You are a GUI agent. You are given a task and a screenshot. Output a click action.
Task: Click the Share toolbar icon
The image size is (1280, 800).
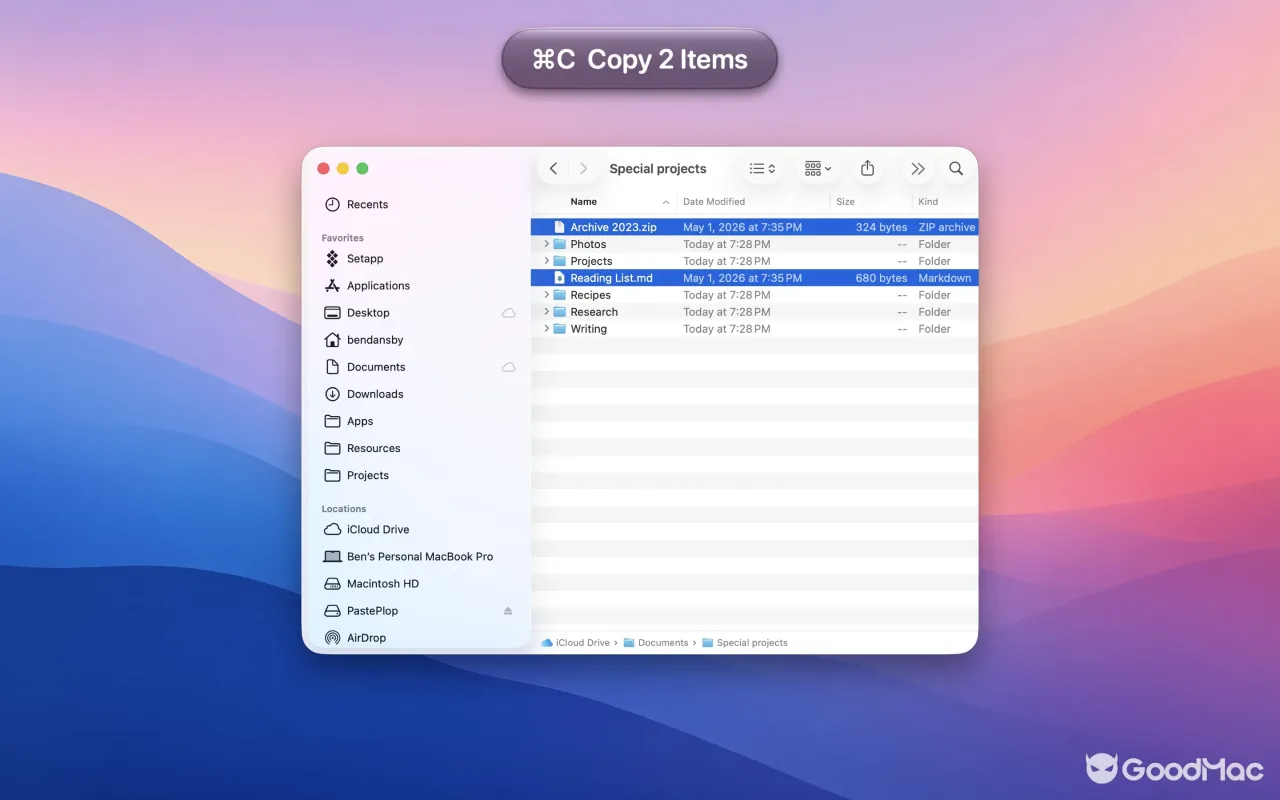(868, 169)
